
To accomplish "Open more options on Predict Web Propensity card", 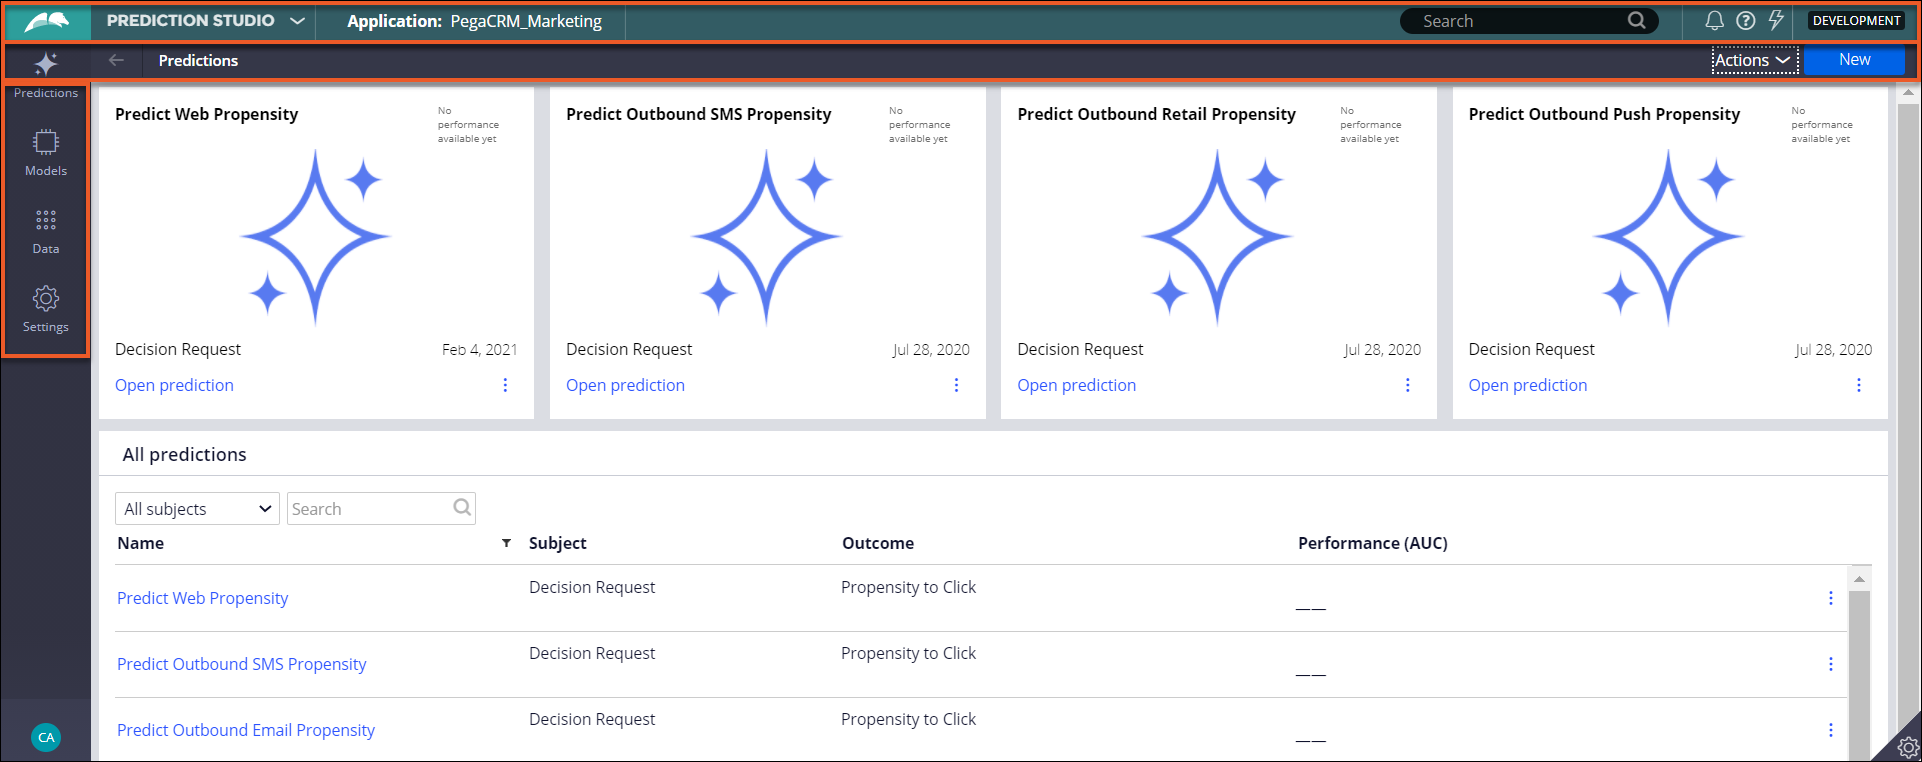I will [505, 385].
